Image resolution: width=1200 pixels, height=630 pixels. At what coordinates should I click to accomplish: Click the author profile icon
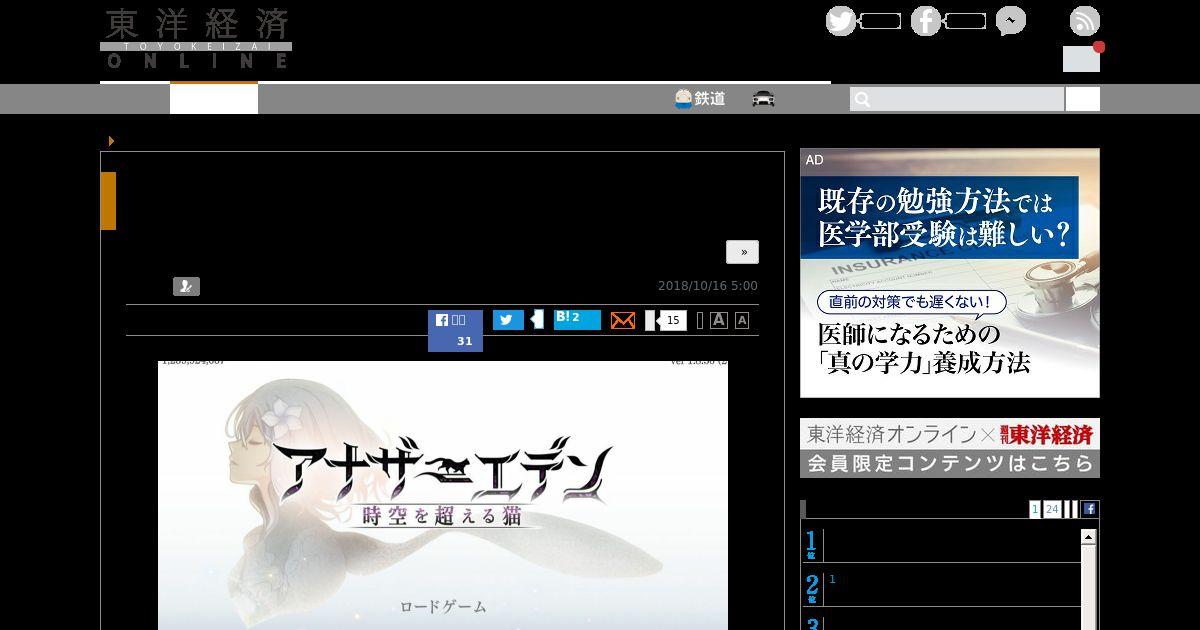[x=186, y=287]
